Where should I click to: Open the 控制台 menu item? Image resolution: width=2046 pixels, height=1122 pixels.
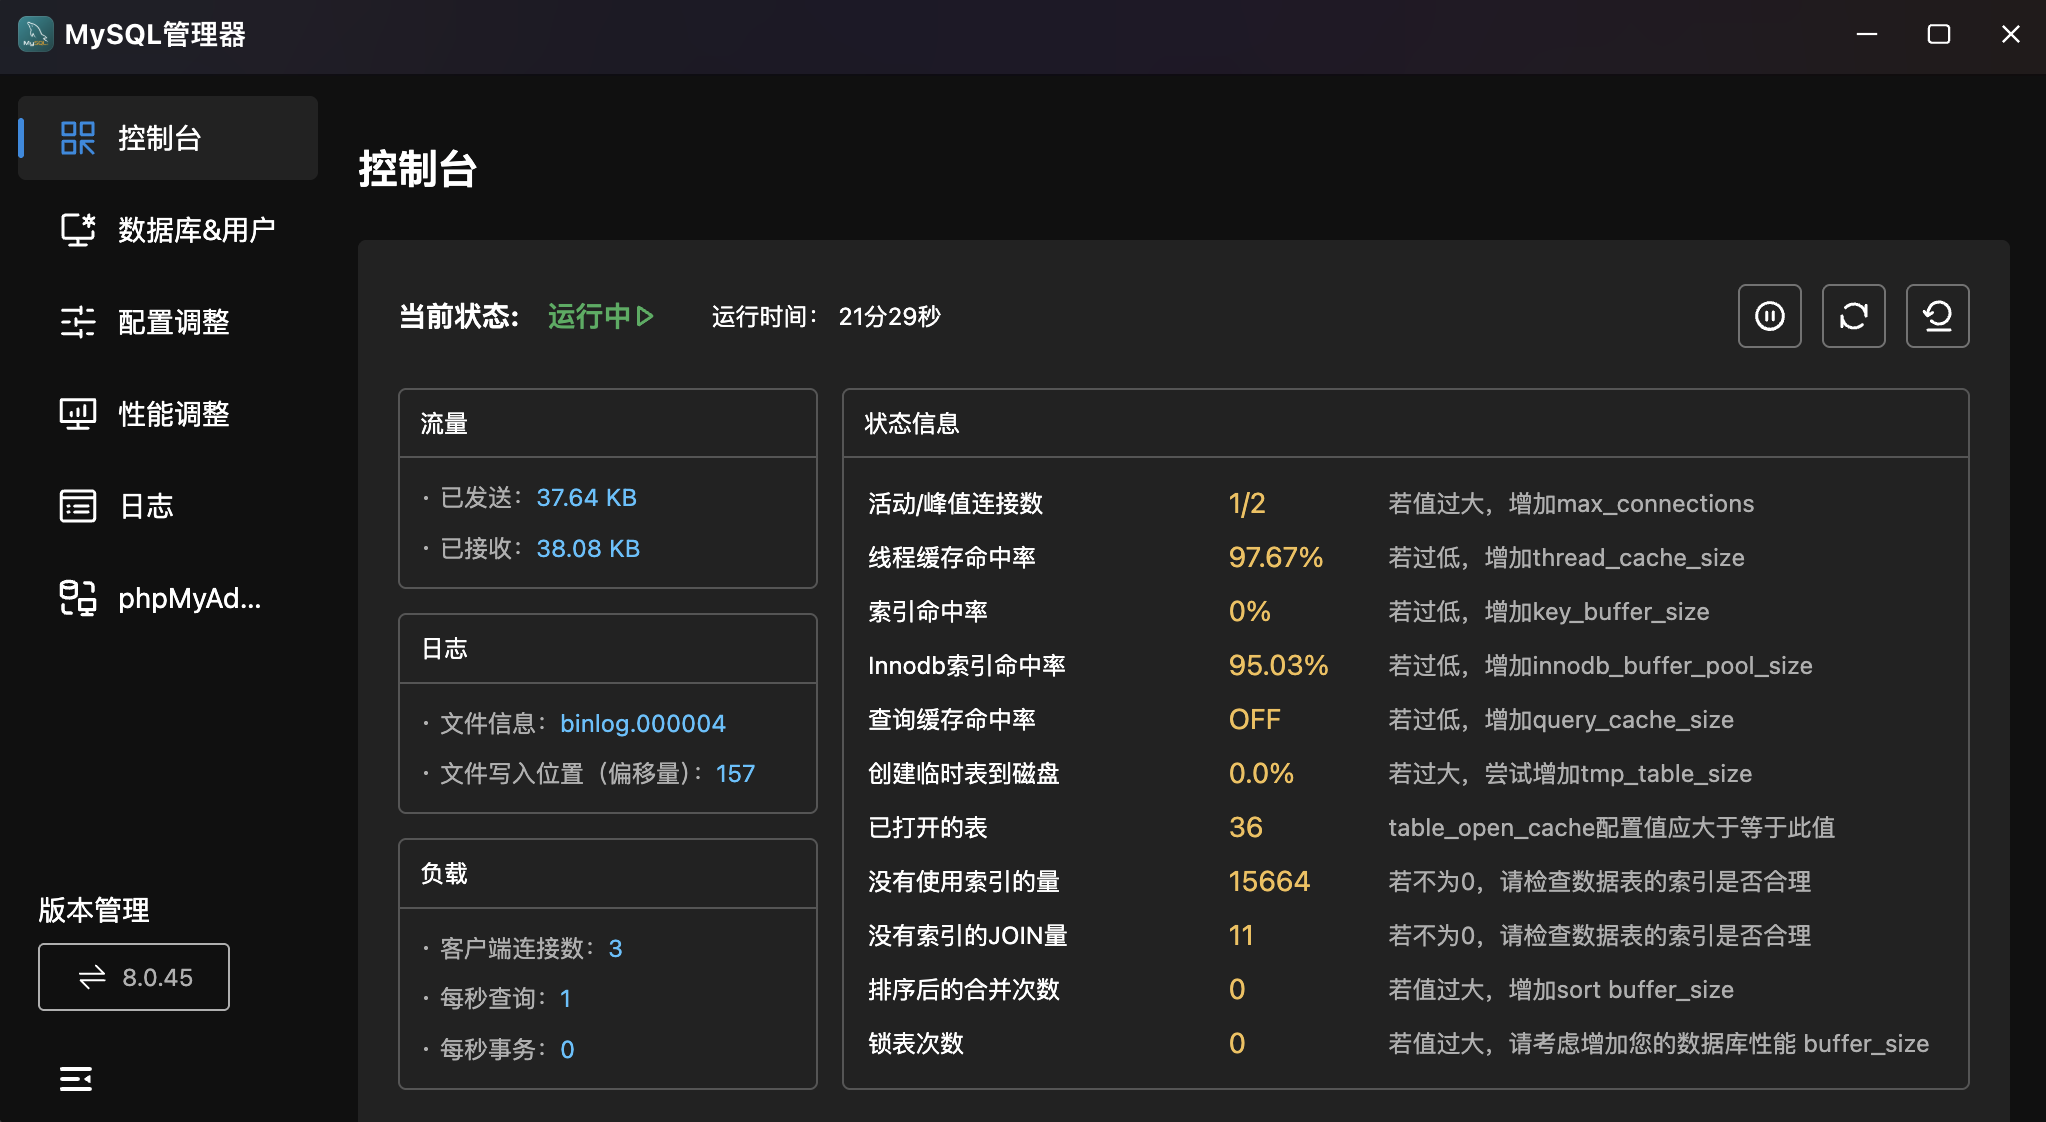(x=168, y=138)
